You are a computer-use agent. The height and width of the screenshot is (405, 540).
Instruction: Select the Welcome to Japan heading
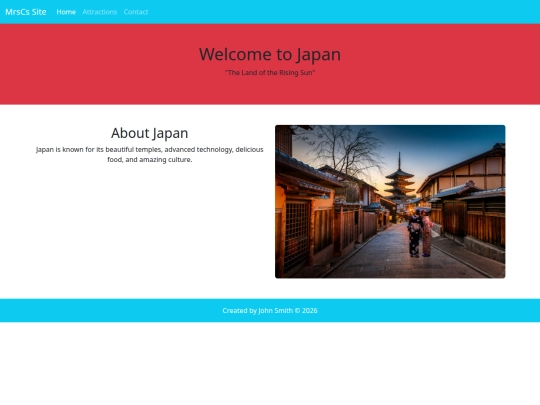click(x=270, y=54)
